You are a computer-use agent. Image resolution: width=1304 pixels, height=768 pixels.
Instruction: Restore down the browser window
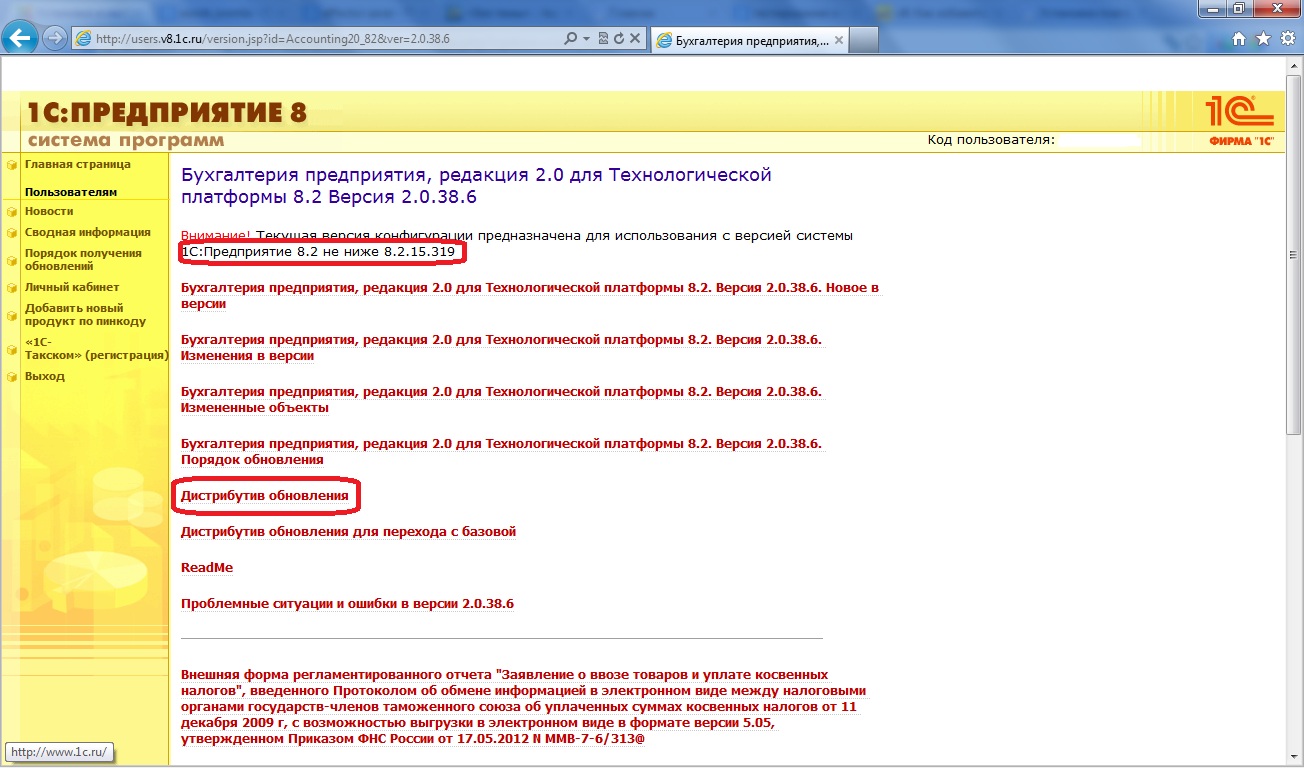(1241, 8)
